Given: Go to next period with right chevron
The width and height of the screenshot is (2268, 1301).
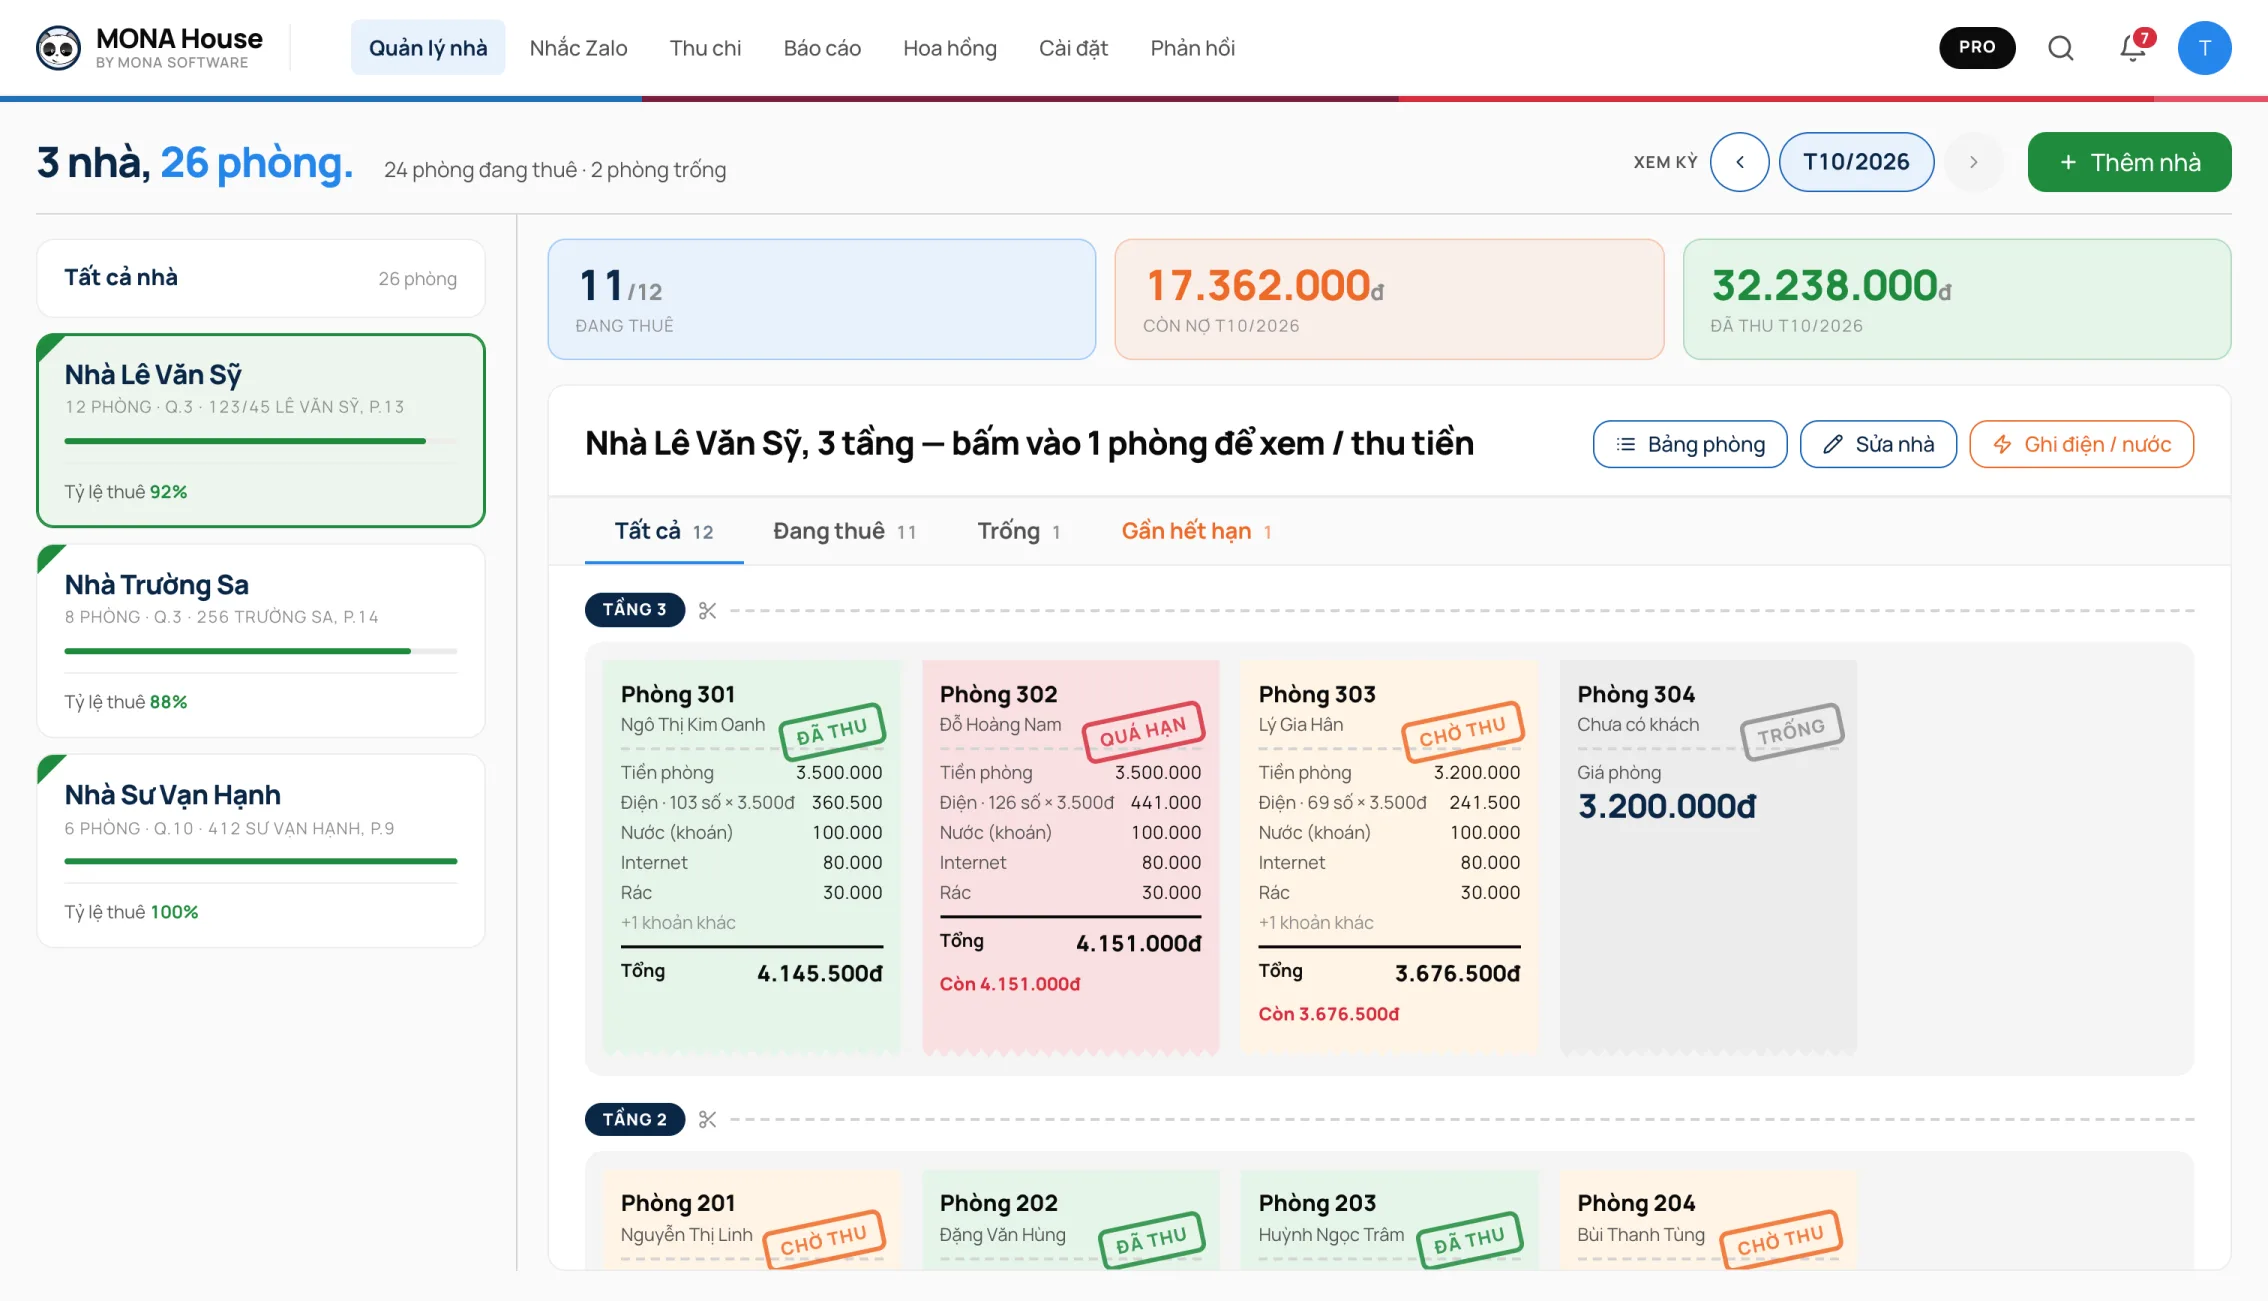Looking at the screenshot, I should tap(1973, 162).
